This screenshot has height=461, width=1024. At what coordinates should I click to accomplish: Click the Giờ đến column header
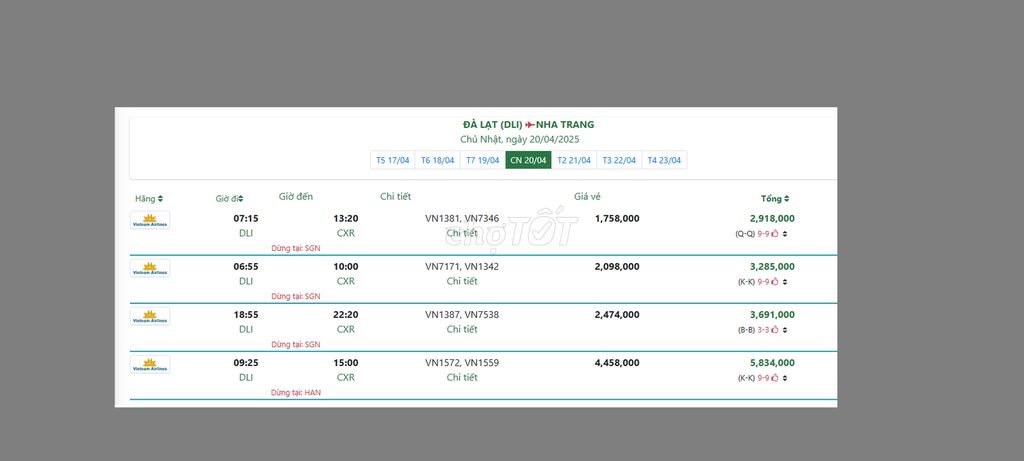[296, 197]
